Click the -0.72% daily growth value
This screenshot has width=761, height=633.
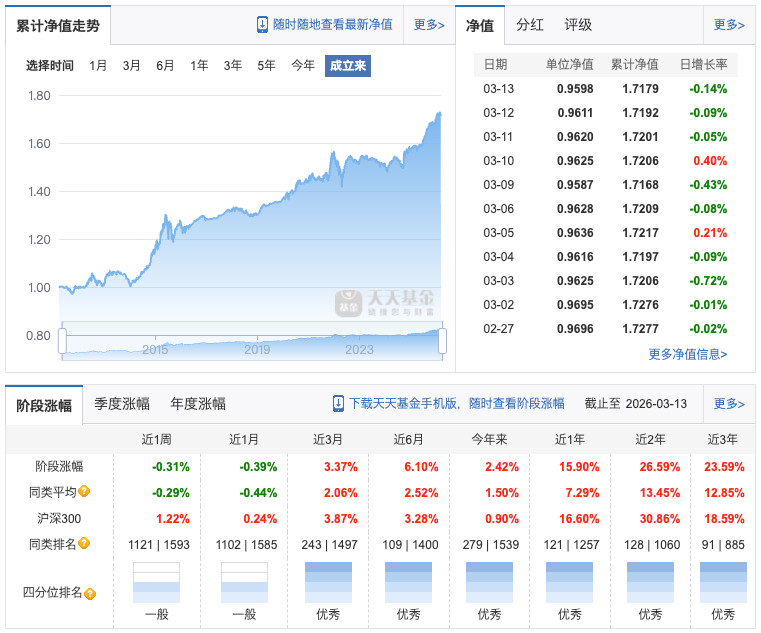[x=708, y=281]
